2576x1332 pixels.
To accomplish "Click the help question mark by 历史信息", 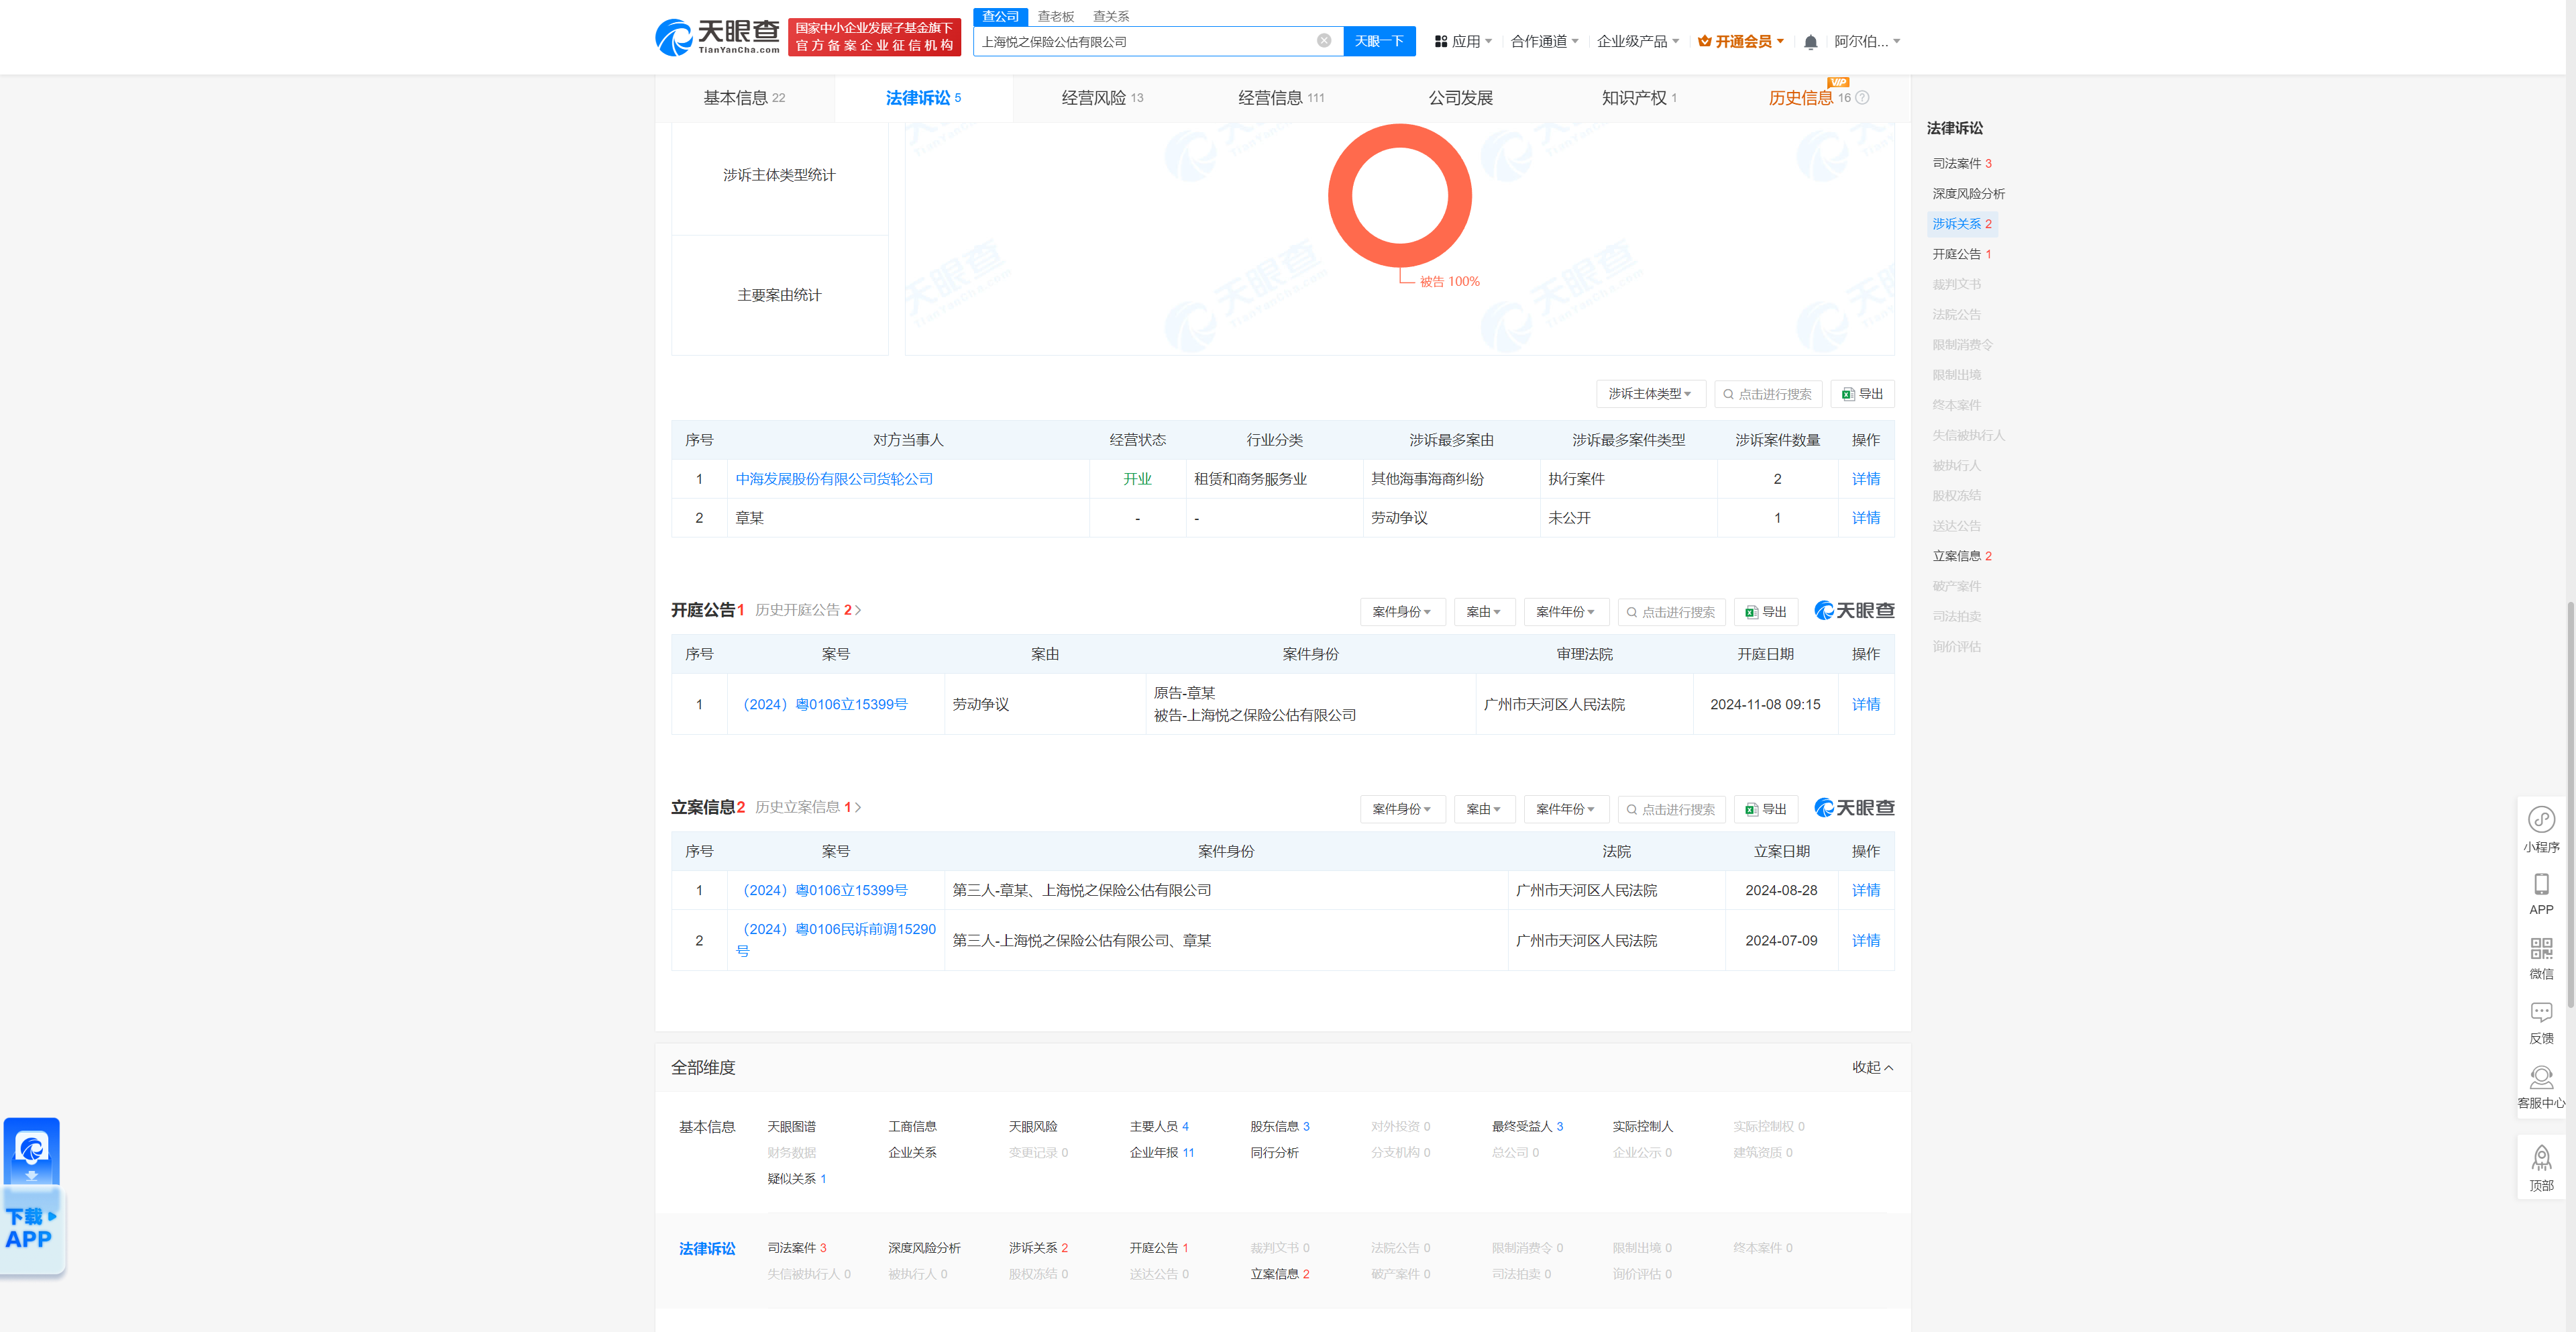I will pyautogui.click(x=1862, y=98).
